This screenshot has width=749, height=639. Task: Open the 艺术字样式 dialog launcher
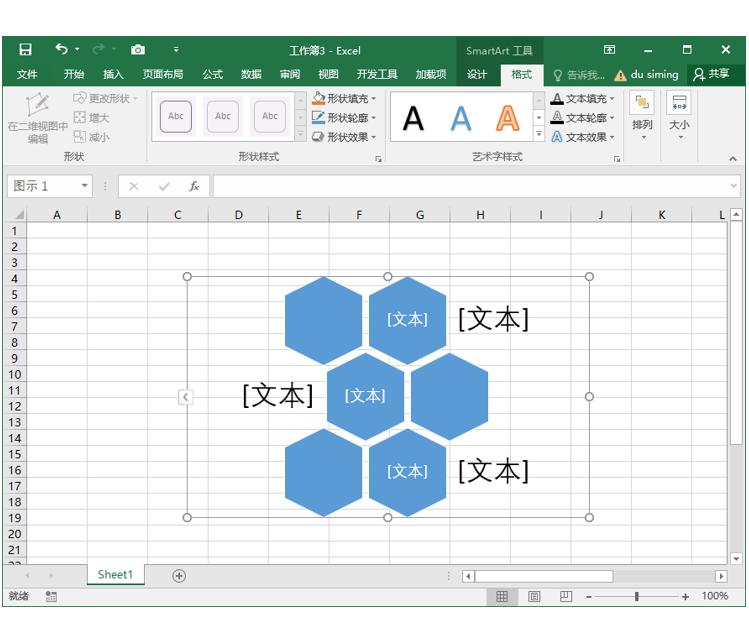click(x=617, y=159)
